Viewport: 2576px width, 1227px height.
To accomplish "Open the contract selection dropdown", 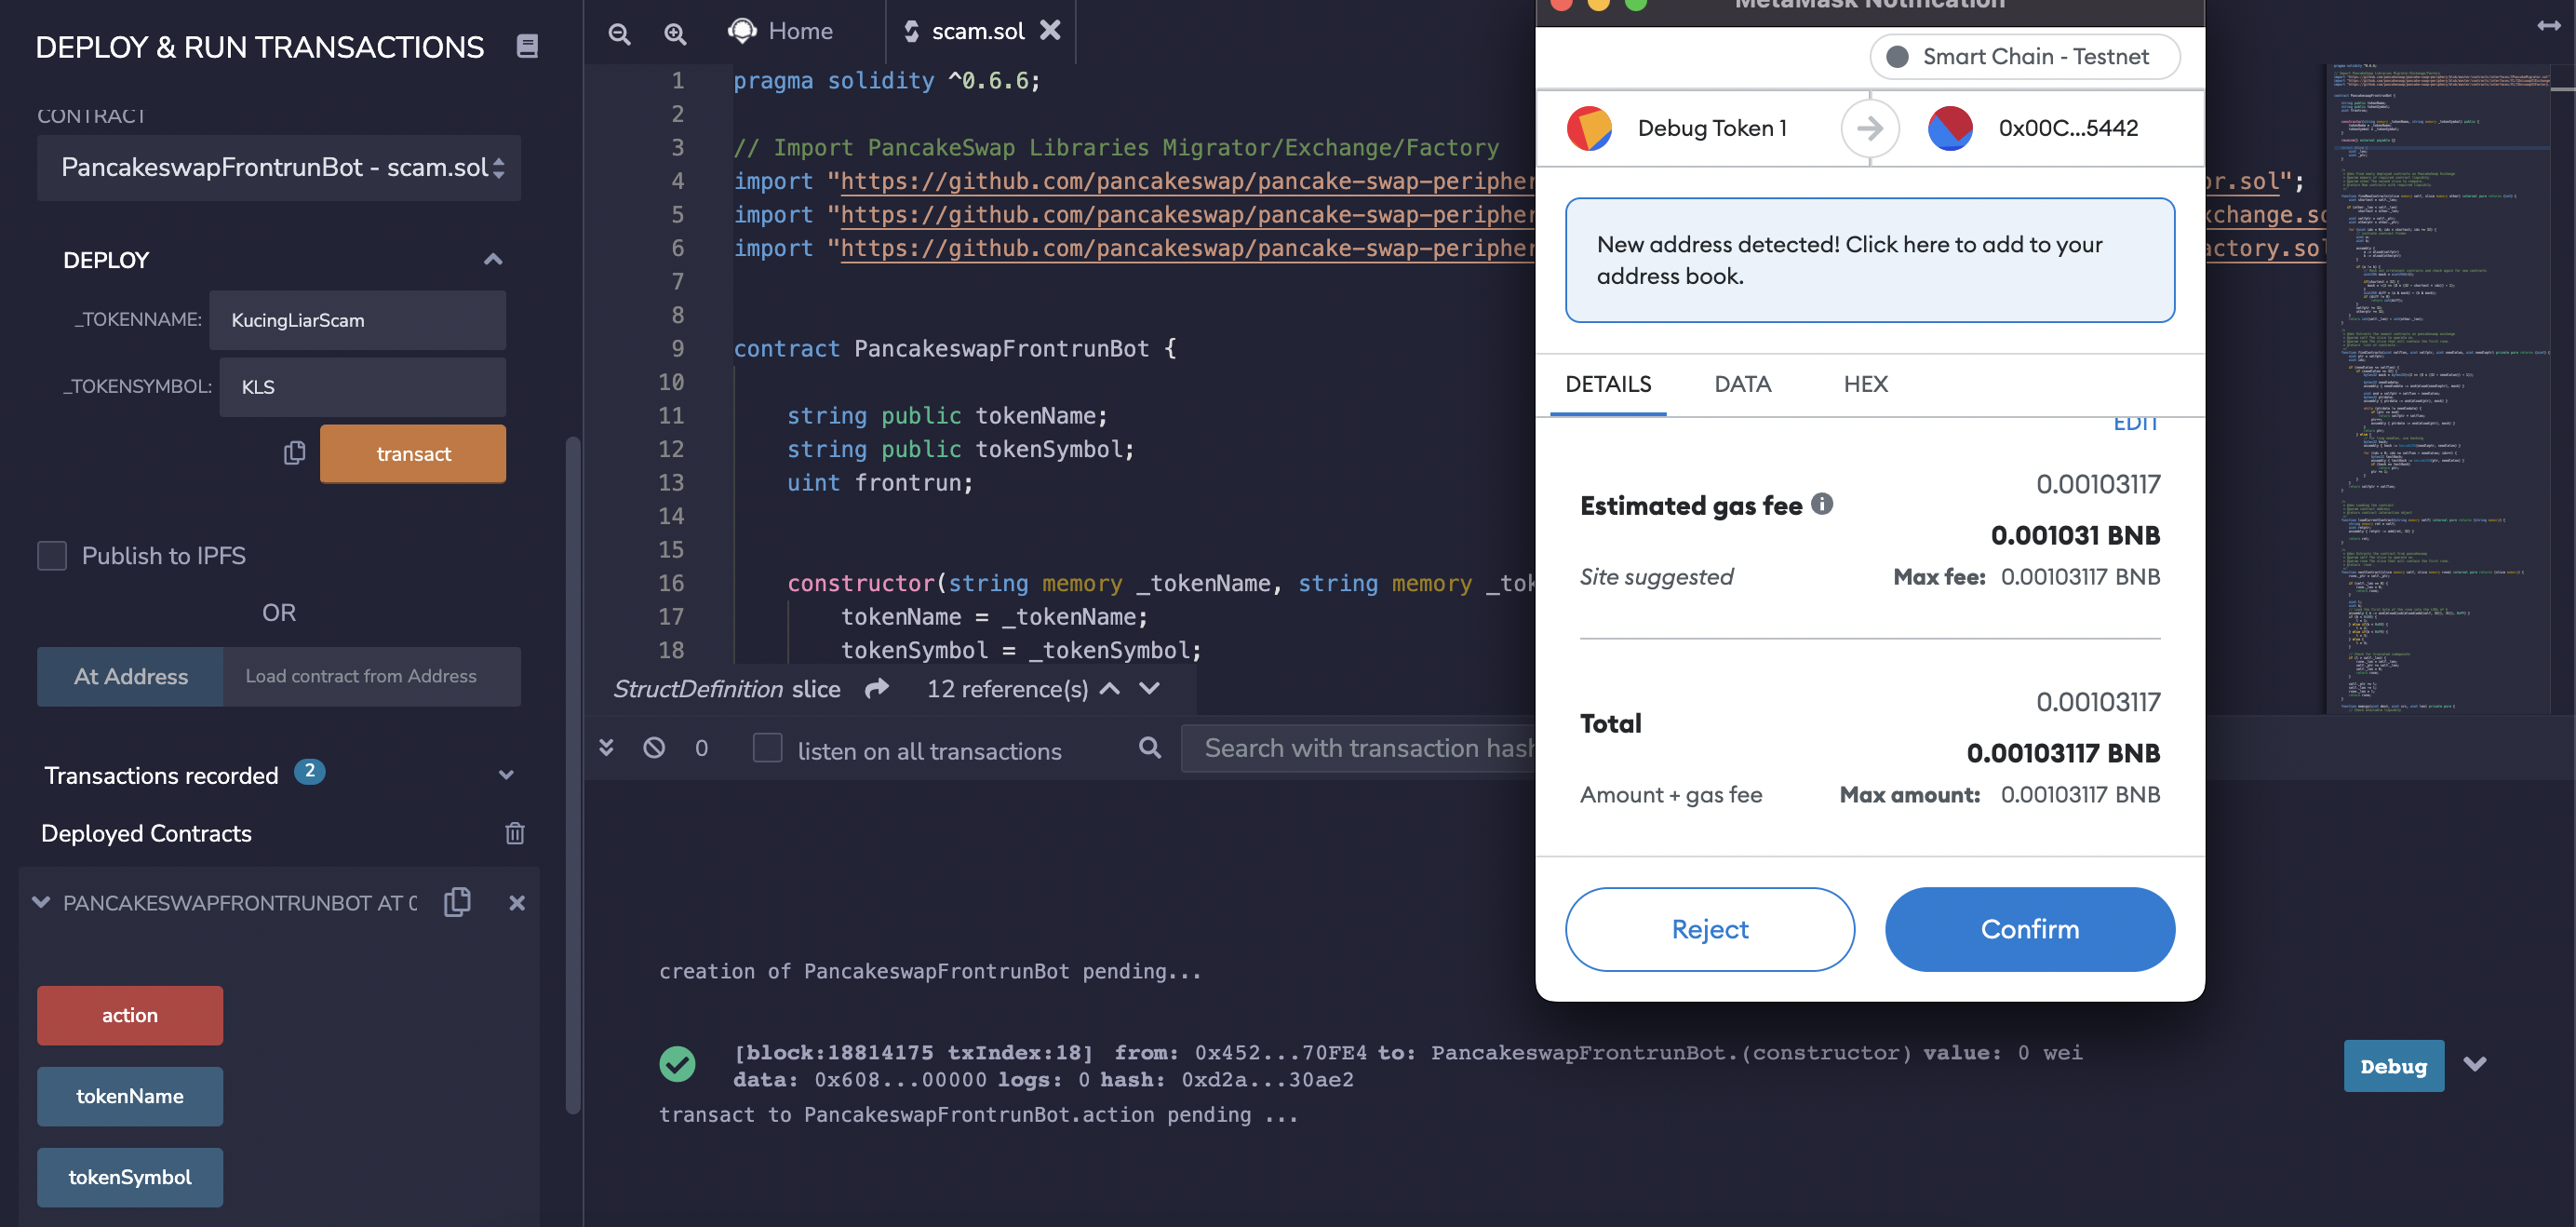I will coord(279,167).
